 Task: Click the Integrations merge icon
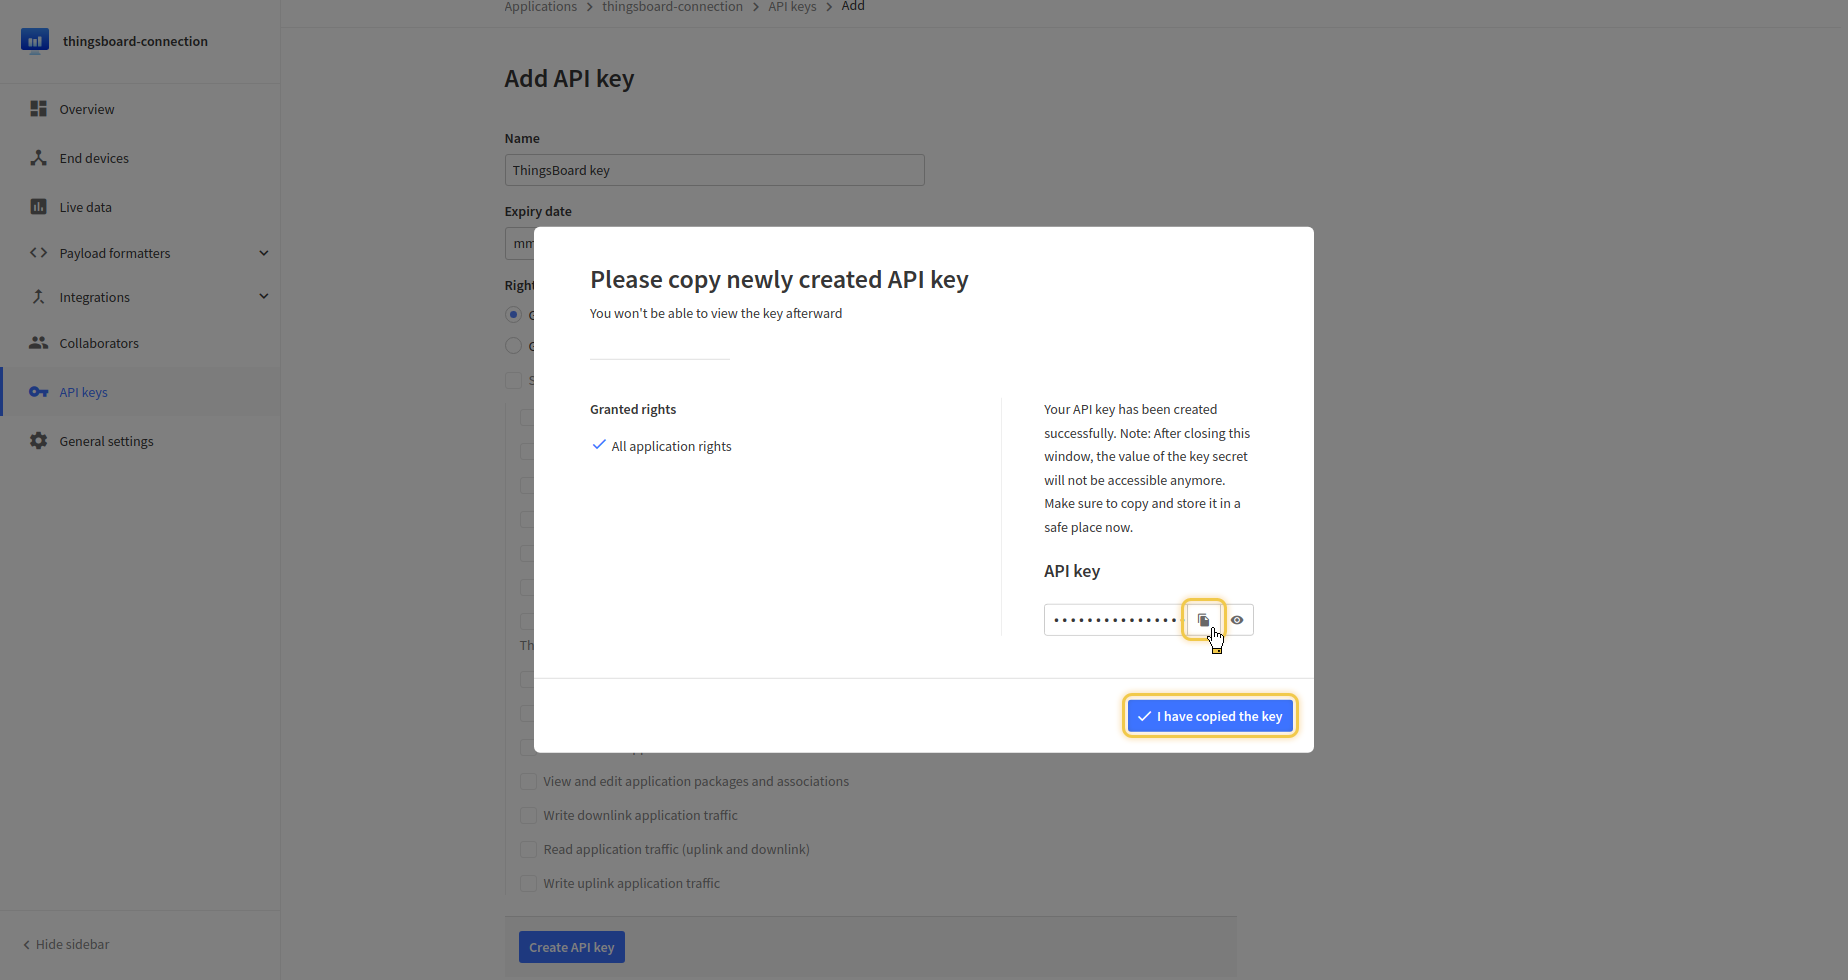click(39, 297)
